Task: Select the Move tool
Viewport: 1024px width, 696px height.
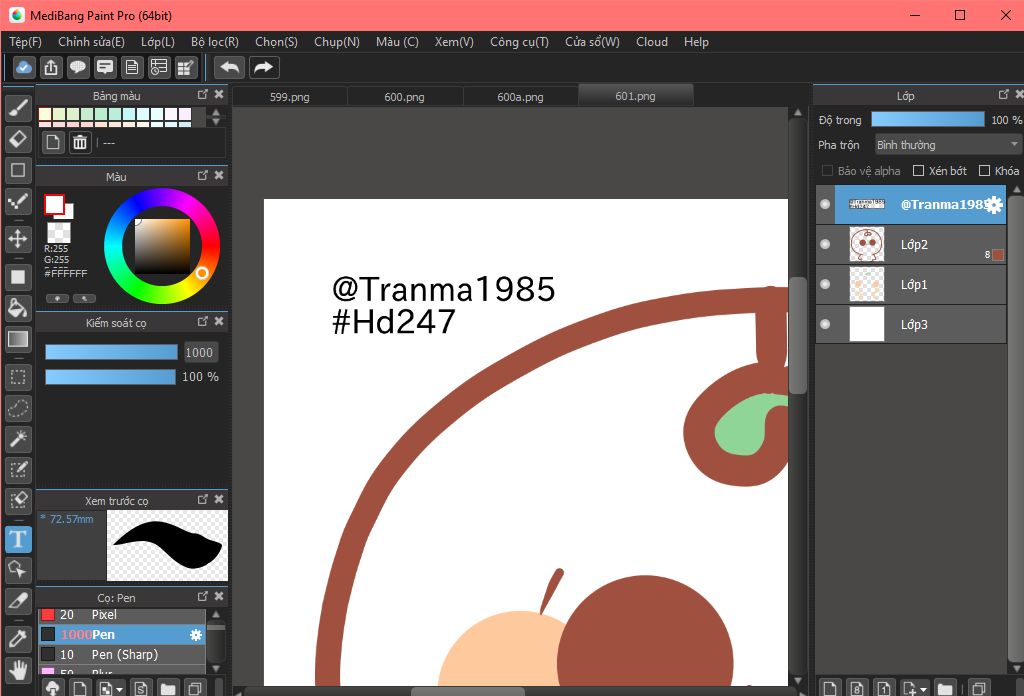Action: tap(18, 238)
